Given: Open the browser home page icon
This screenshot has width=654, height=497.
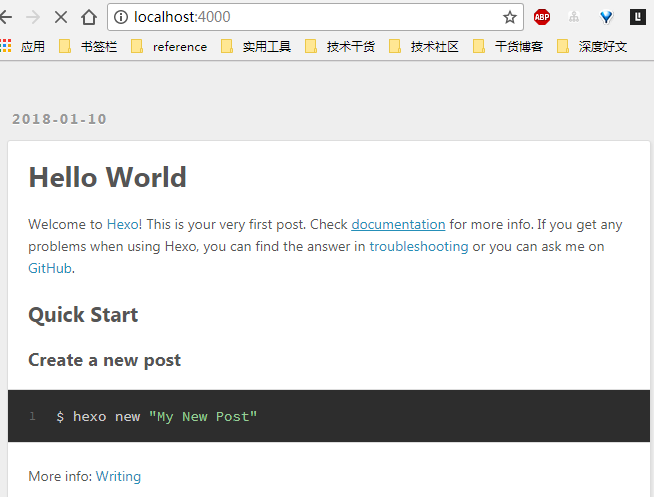Looking at the screenshot, I should 89,17.
